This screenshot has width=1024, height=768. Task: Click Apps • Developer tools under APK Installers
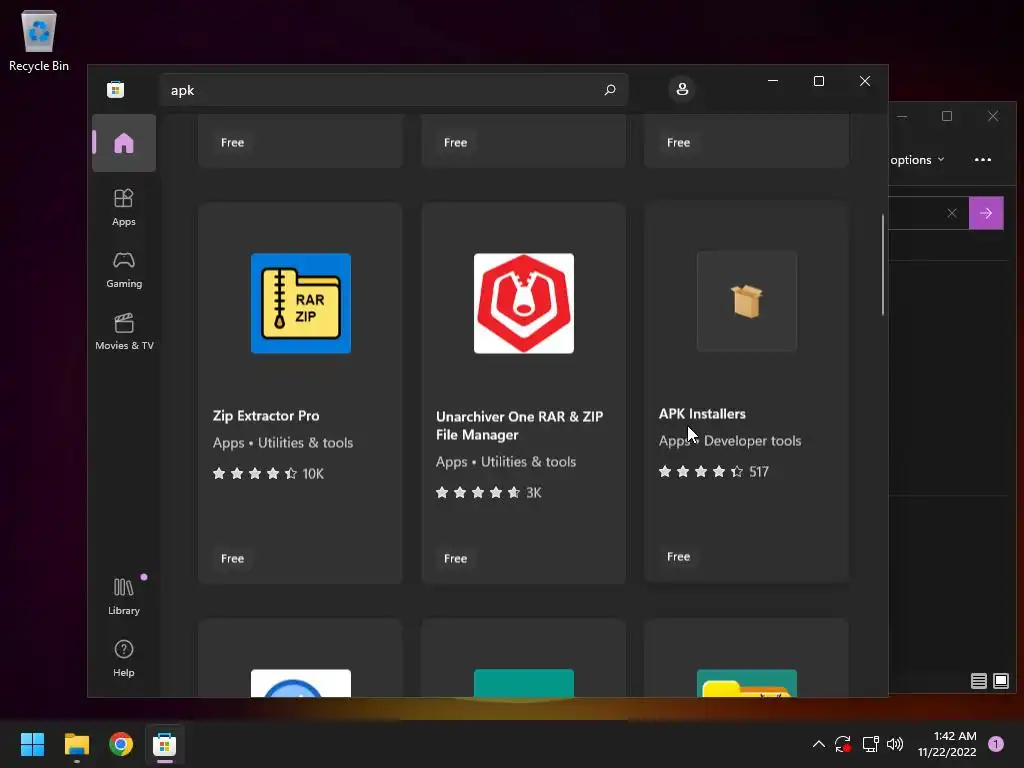[729, 441]
